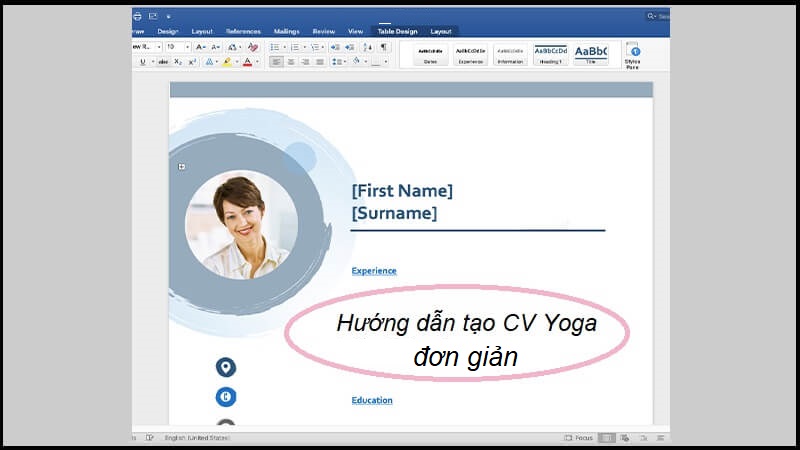Image resolution: width=800 pixels, height=450 pixels.
Task: Open the Mailings tab
Action: click(286, 31)
